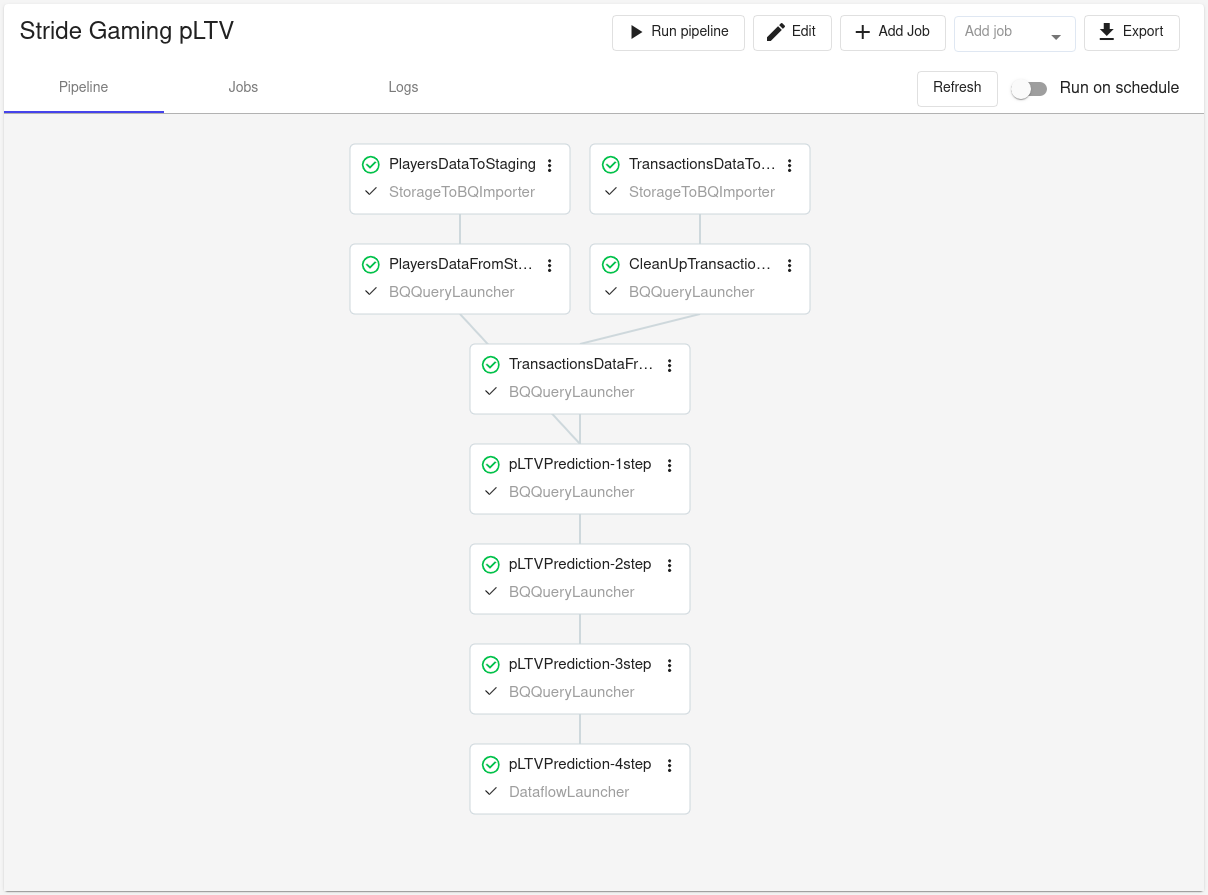Screen dimensions: 1208x895
Task: Click the play icon in Run pipeline
Action: point(636,32)
